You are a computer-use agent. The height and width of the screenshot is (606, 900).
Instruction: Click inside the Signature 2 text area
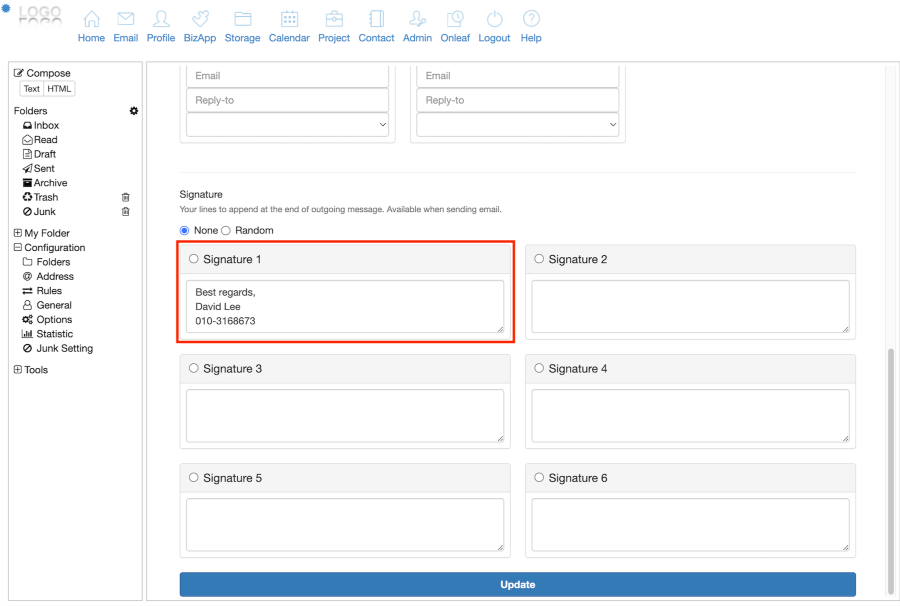pyautogui.click(x=690, y=306)
